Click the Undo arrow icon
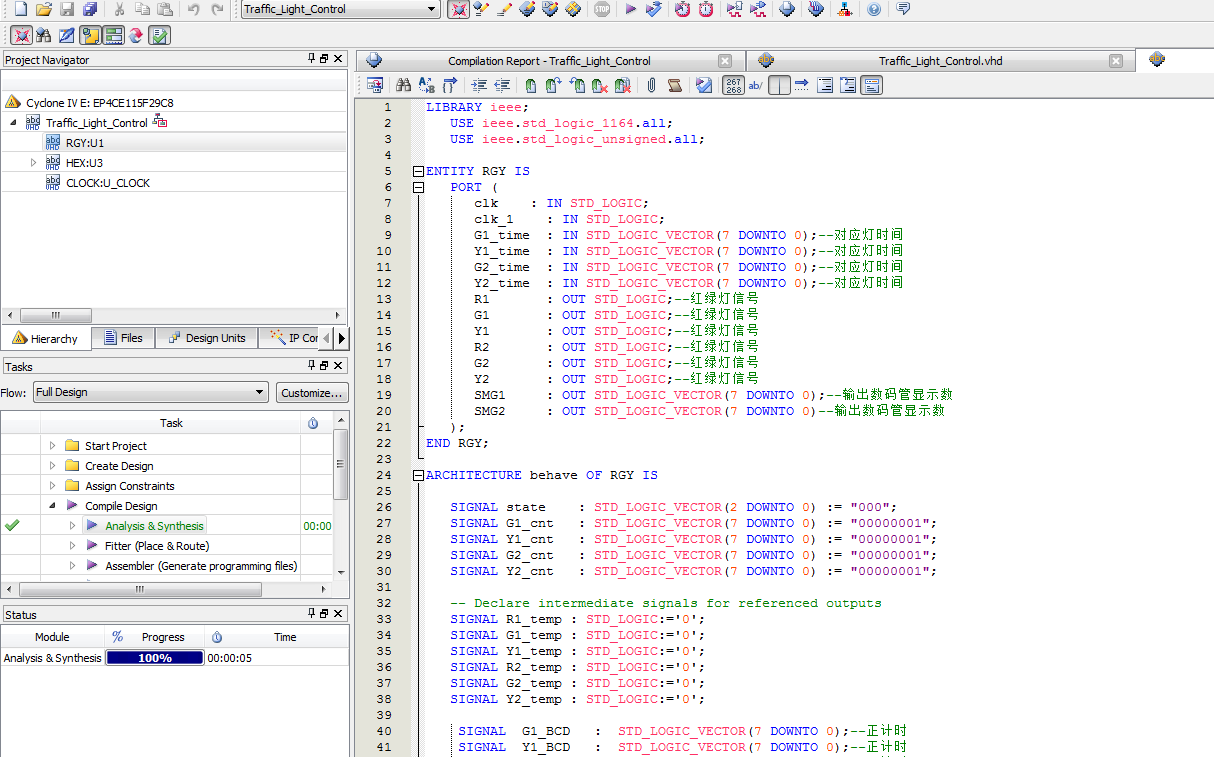The image size is (1214, 757). click(193, 9)
